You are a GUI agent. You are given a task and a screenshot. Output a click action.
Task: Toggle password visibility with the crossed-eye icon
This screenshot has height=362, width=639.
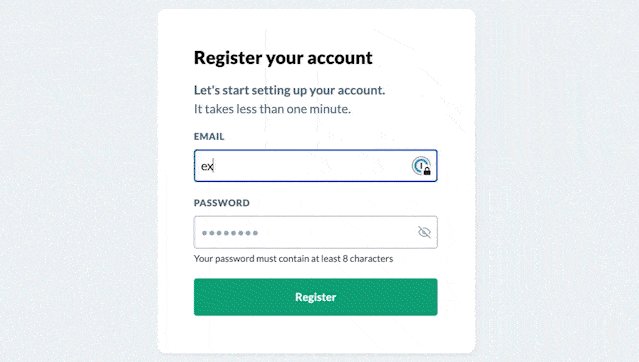(x=424, y=232)
